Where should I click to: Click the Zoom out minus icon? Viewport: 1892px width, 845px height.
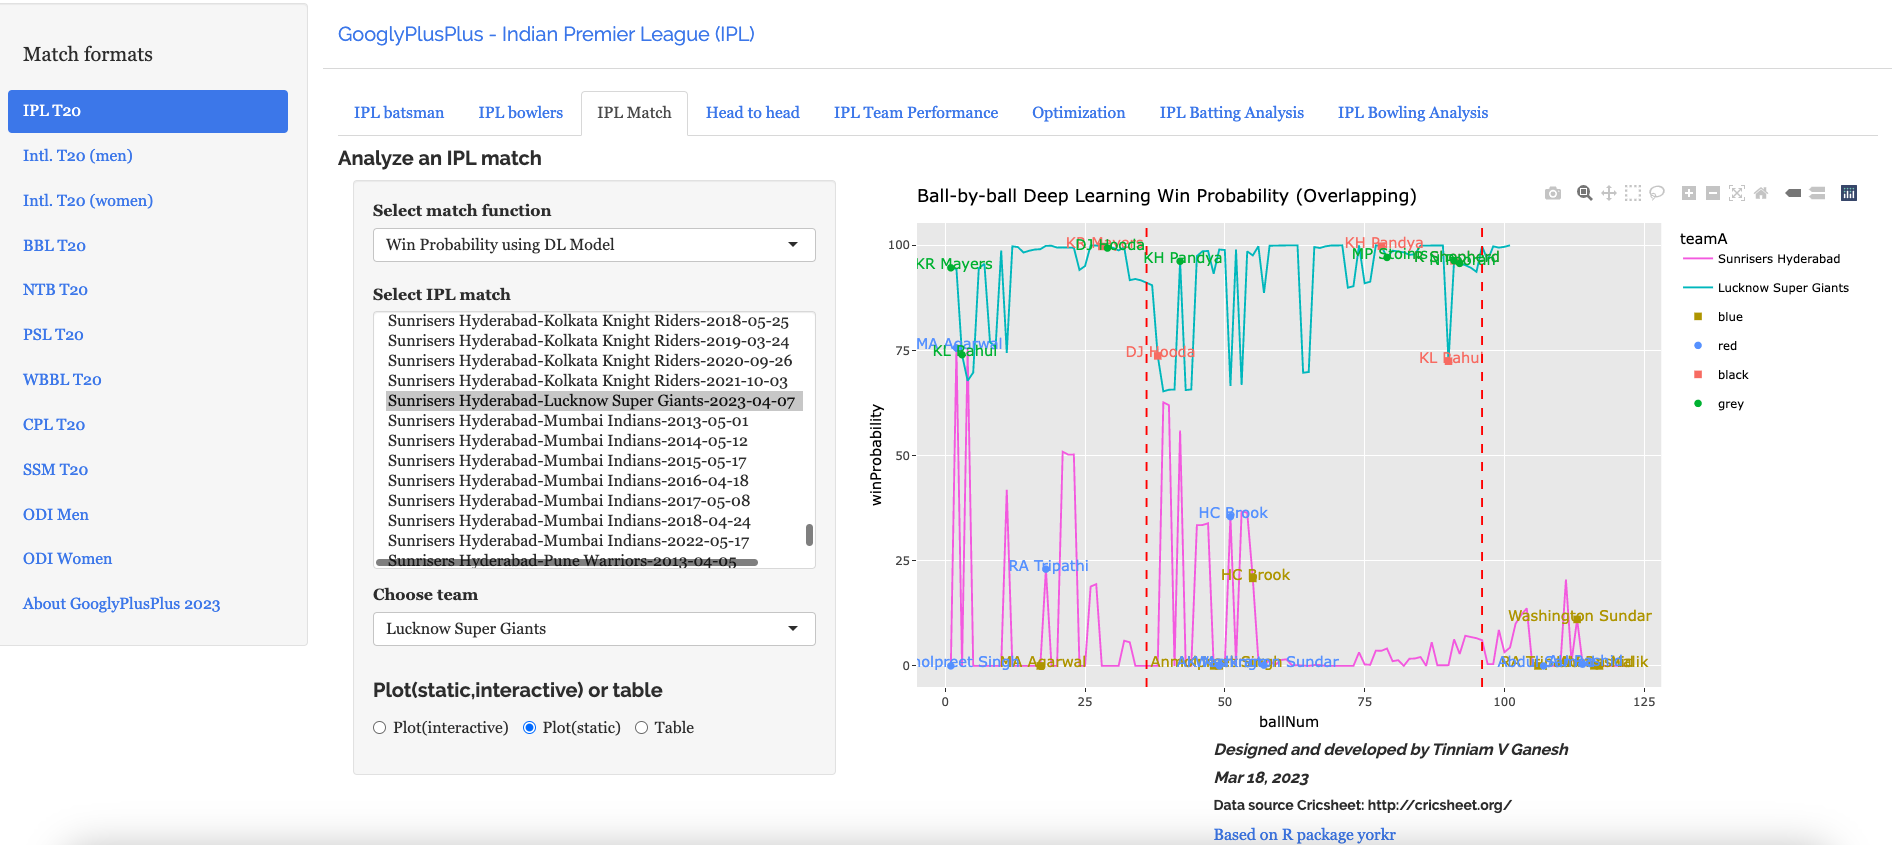[1713, 193]
